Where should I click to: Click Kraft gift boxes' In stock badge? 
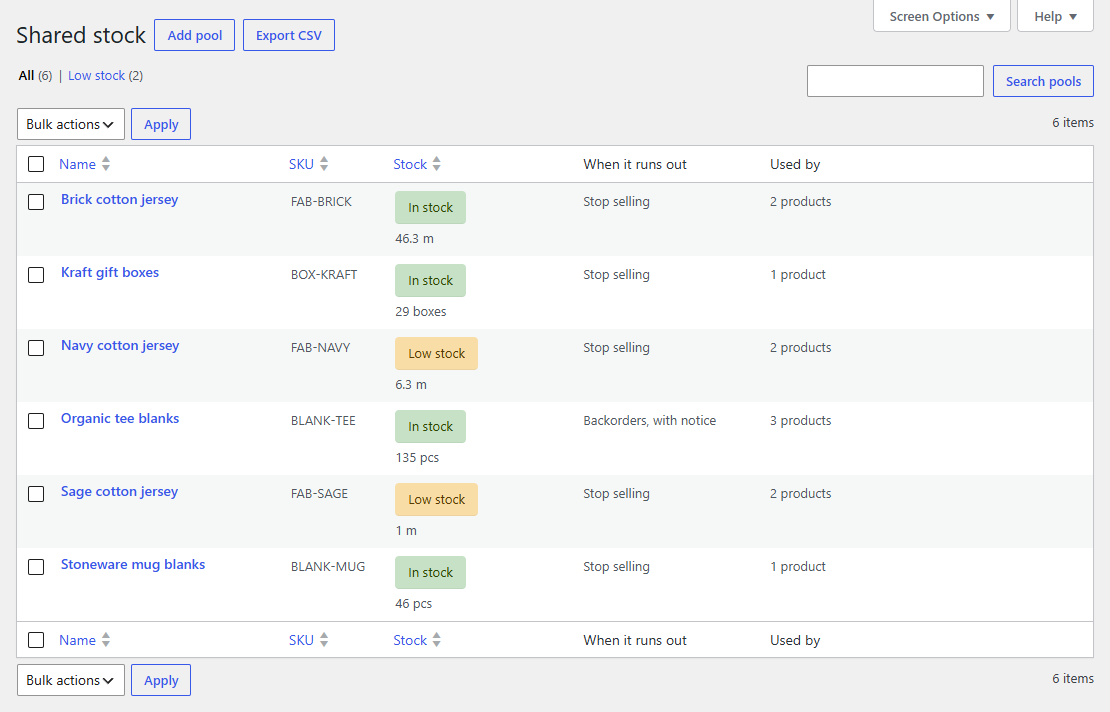[430, 280]
